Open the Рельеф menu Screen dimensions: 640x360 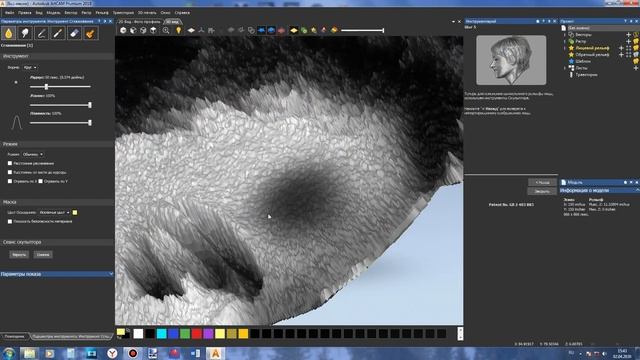tap(102, 13)
